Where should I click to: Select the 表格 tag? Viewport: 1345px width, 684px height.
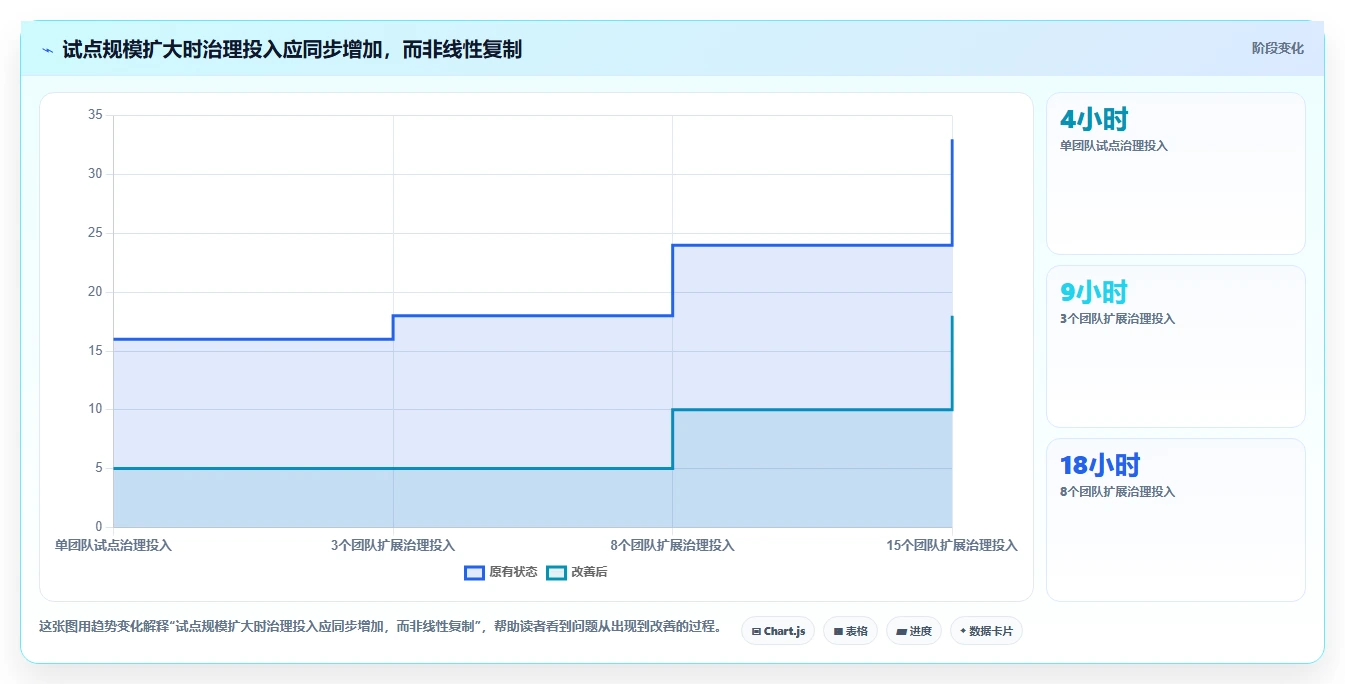click(x=850, y=631)
